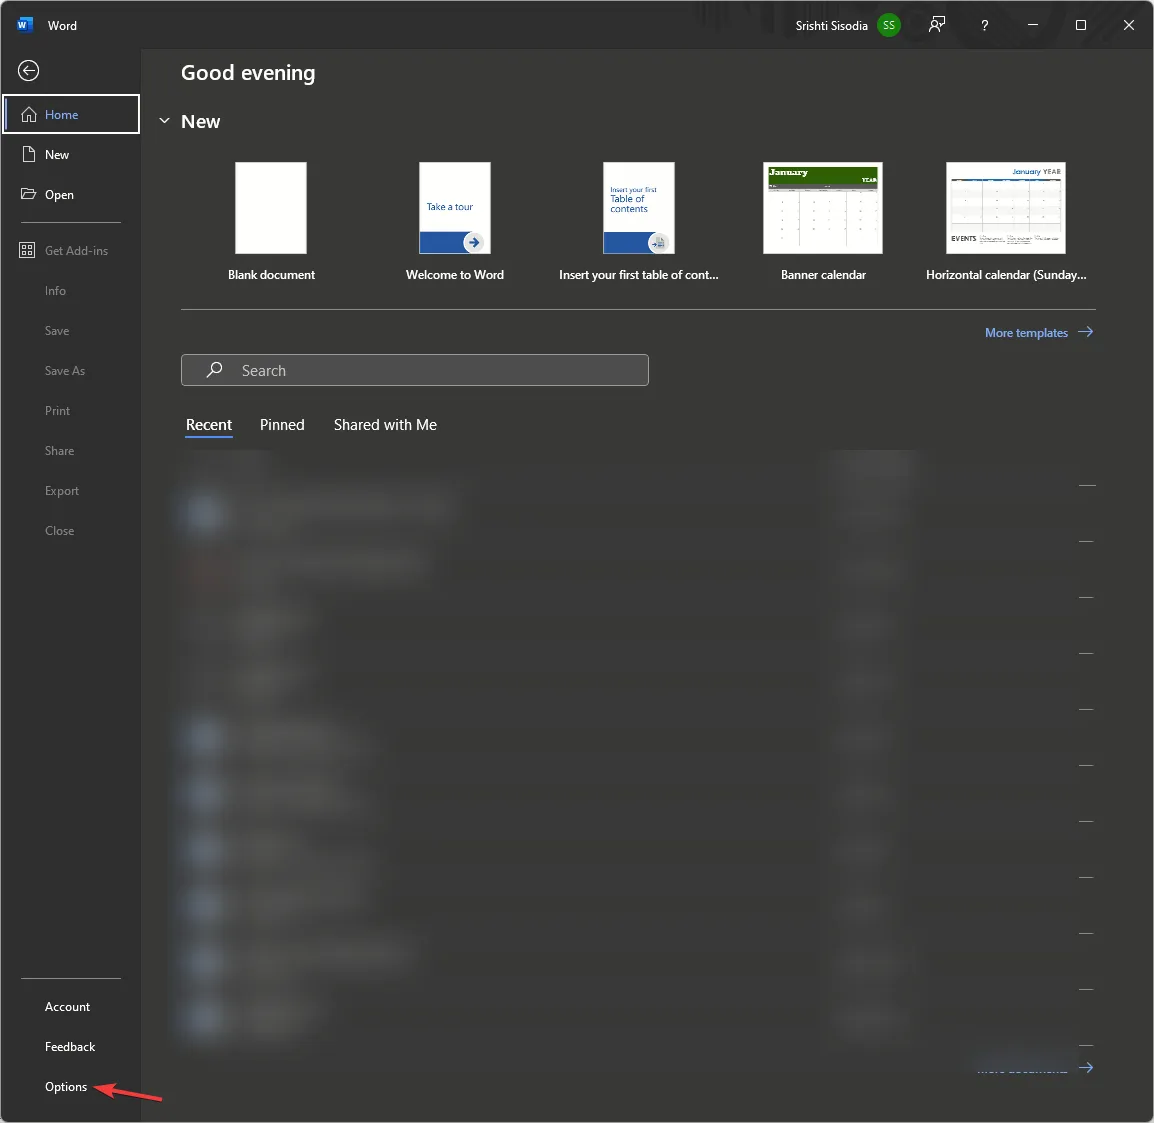Viewport: 1154px width, 1123px height.
Task: Click the Srishti Sisodia account name
Action: point(831,26)
